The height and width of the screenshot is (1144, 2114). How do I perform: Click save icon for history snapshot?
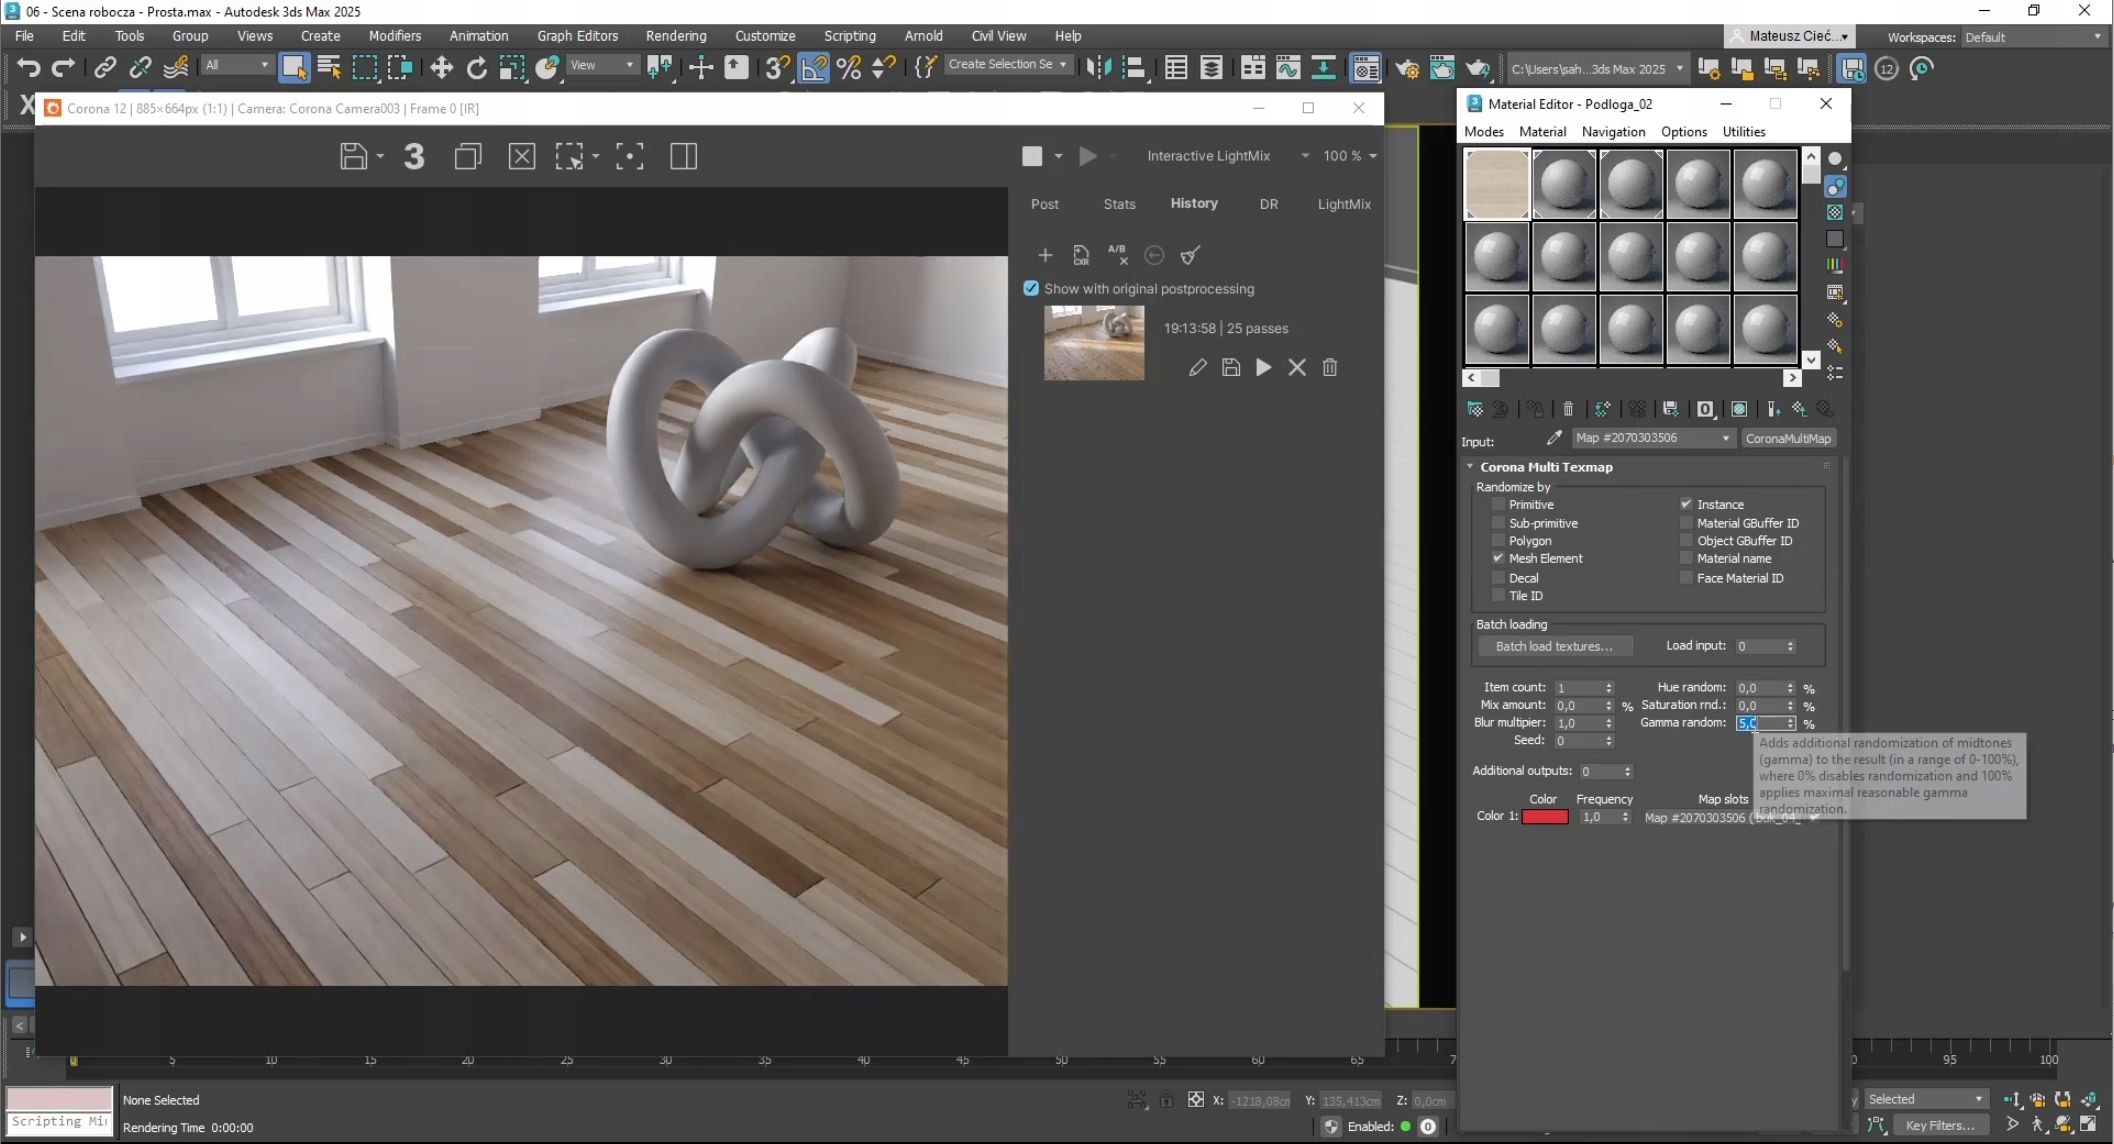click(1231, 367)
